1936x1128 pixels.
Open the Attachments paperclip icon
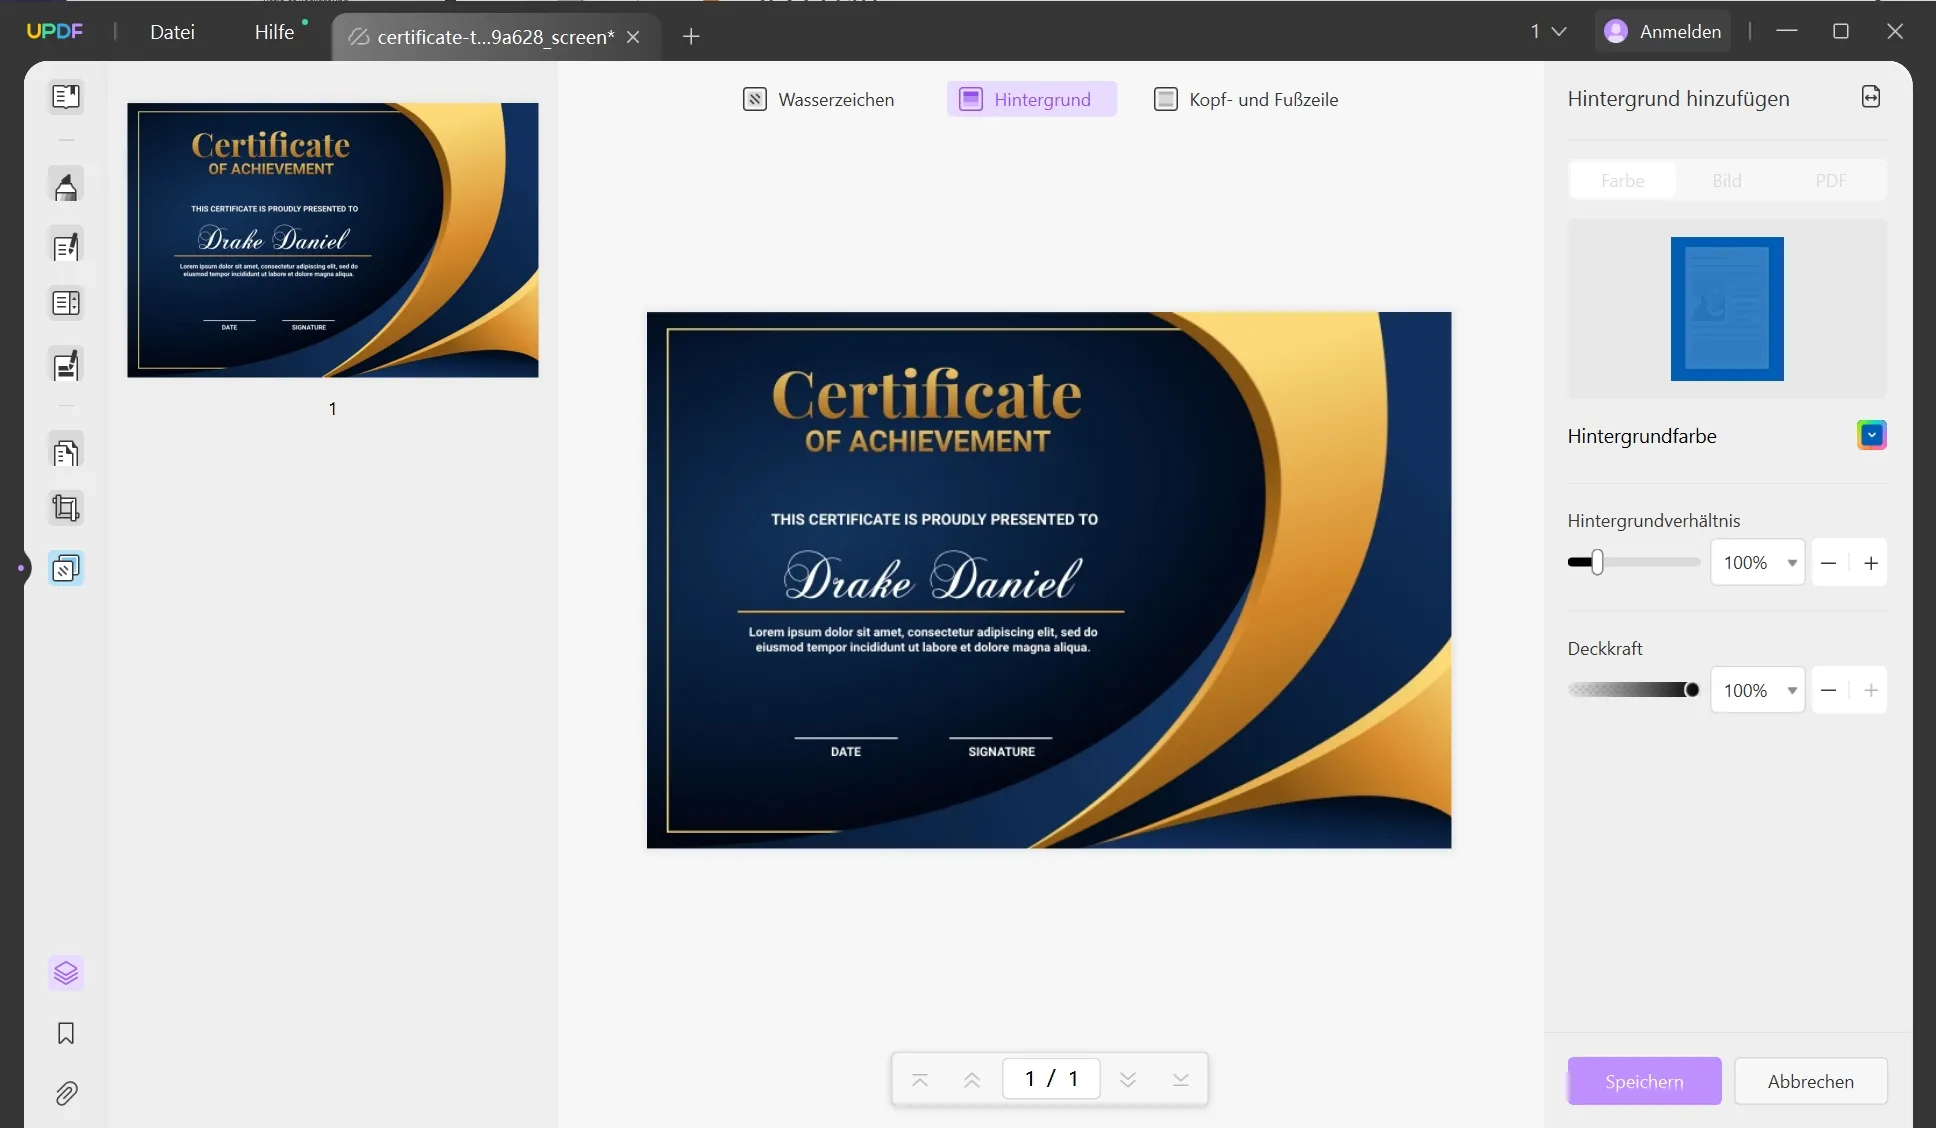click(x=66, y=1093)
